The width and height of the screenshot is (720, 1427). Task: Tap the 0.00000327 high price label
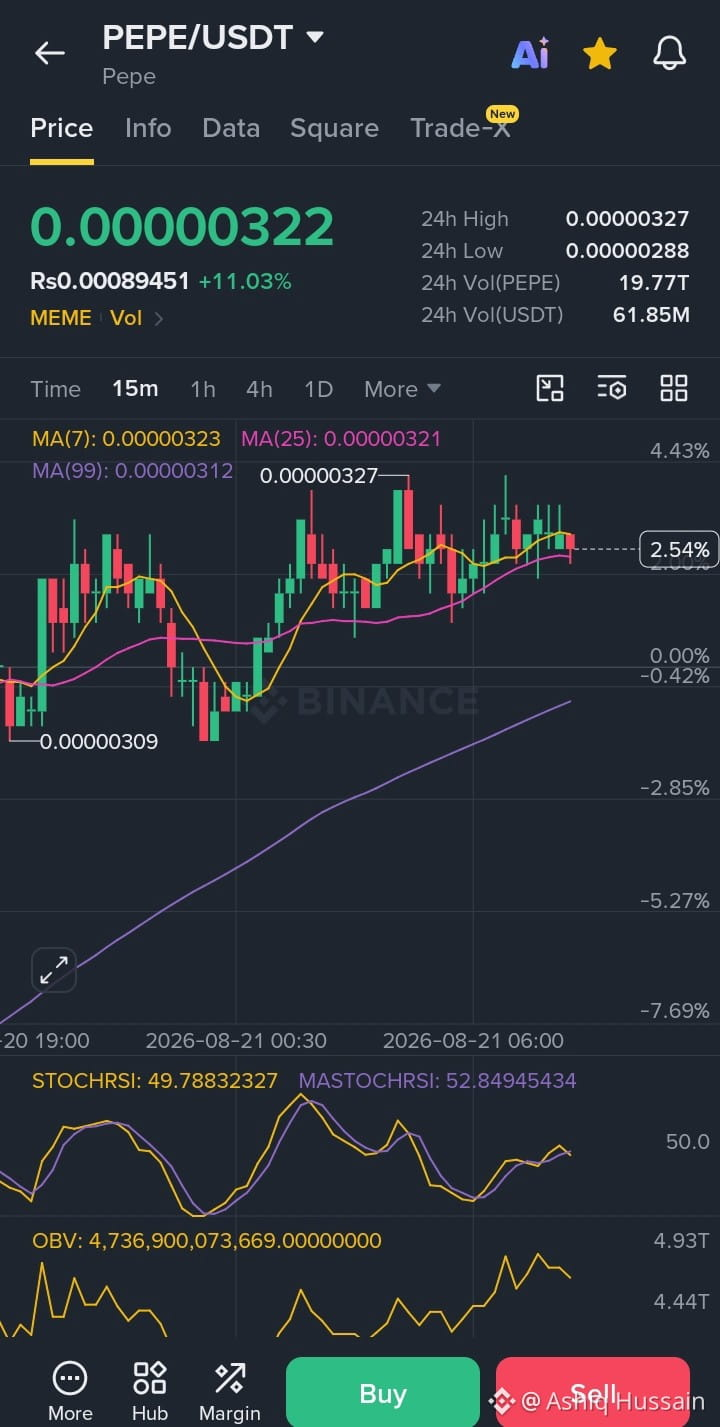point(319,476)
